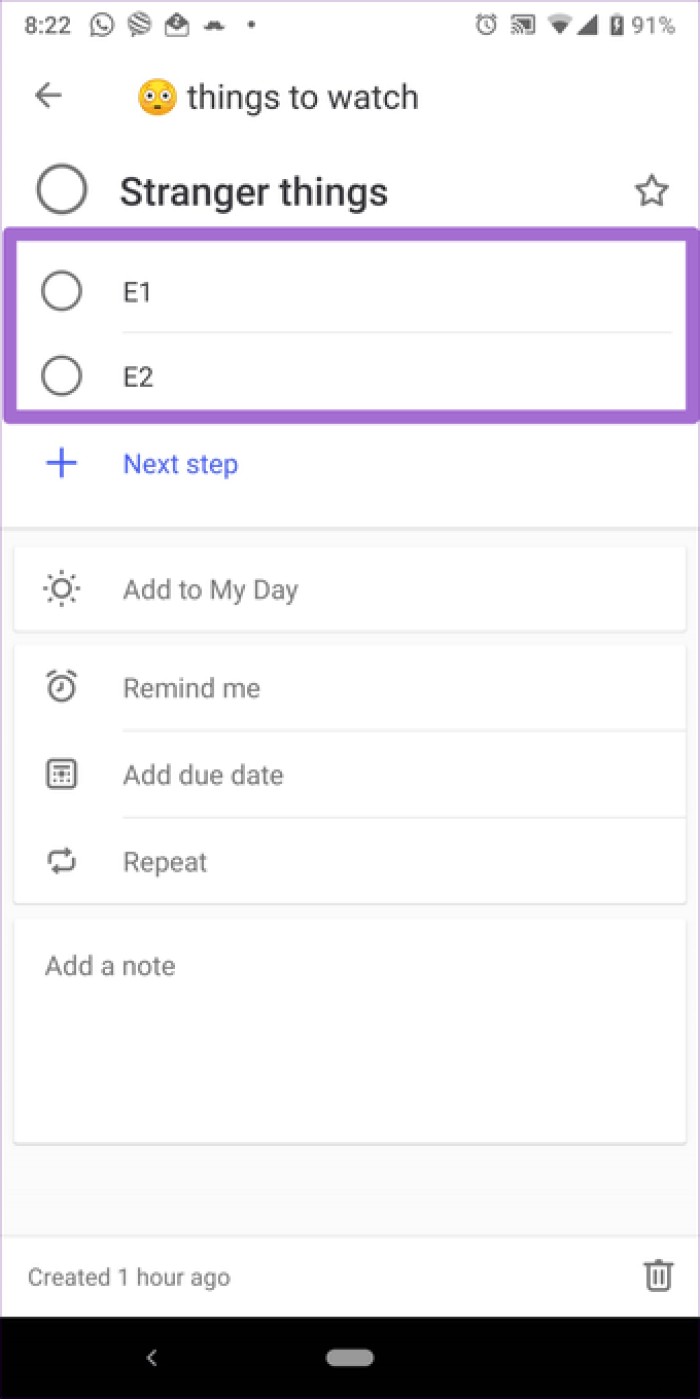Open the due date calendar icon
The image size is (700, 1399).
[x=61, y=773]
